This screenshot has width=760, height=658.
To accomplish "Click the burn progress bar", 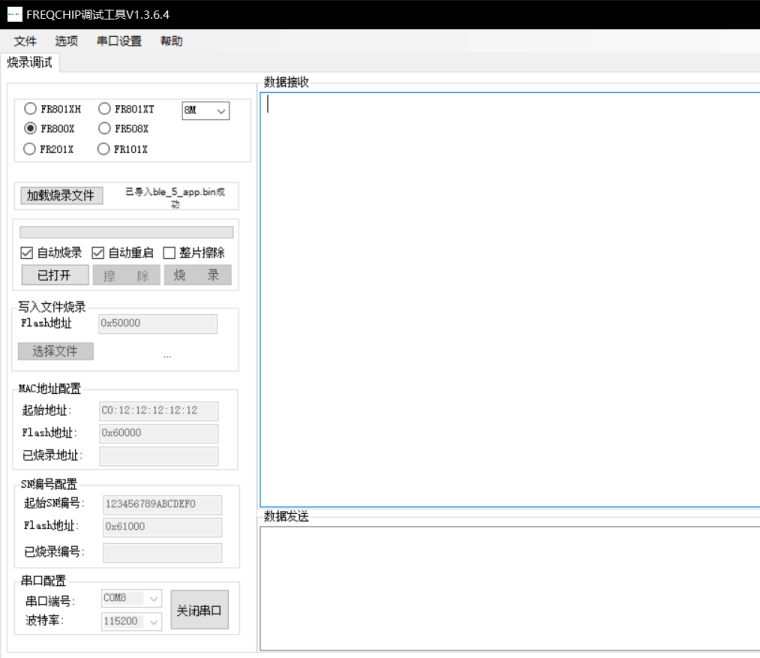I will pos(127,232).
